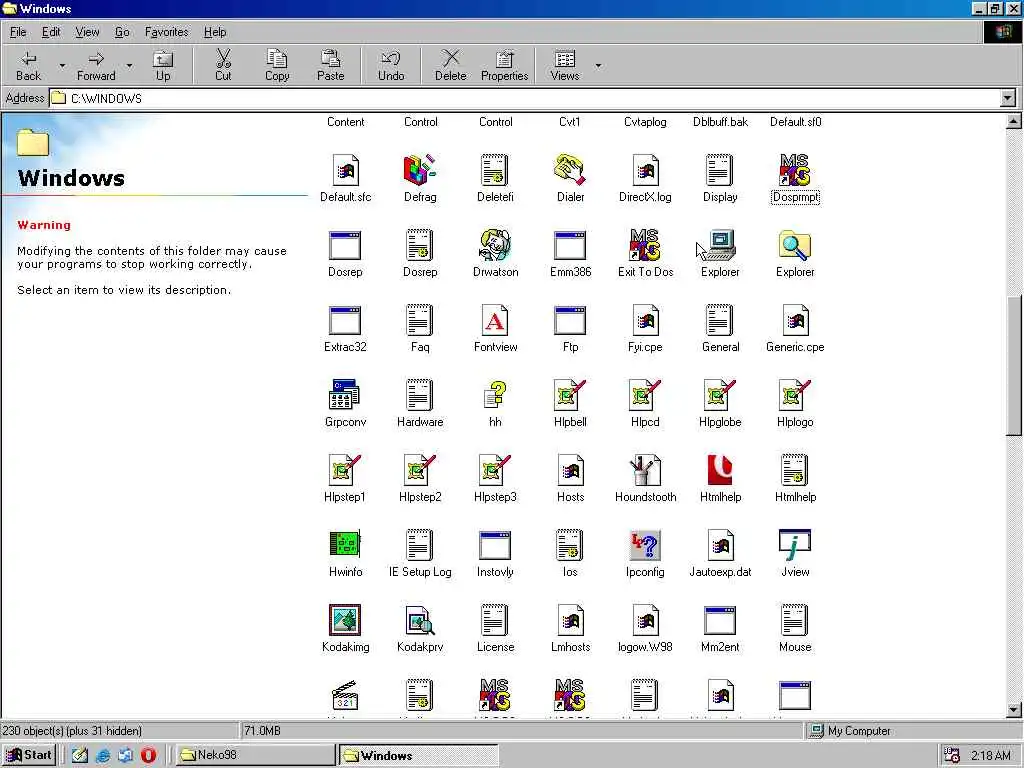Click the Forward toolbar button
Viewport: 1024px width, 768px height.
[x=96, y=66]
